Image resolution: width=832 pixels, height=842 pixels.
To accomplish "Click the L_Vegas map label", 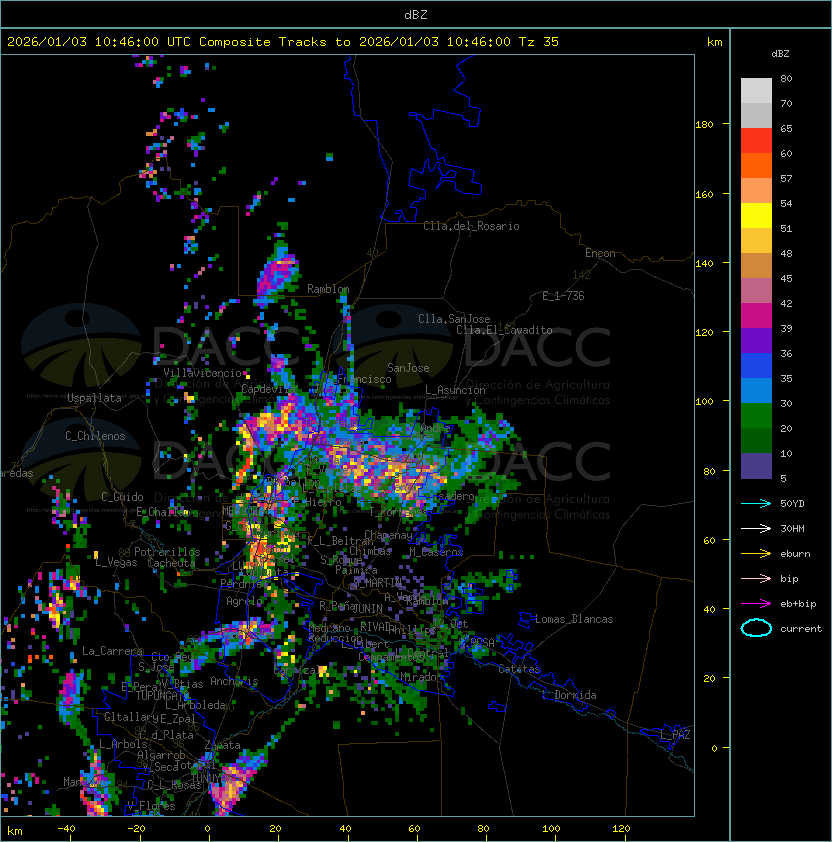I will pos(116,562).
